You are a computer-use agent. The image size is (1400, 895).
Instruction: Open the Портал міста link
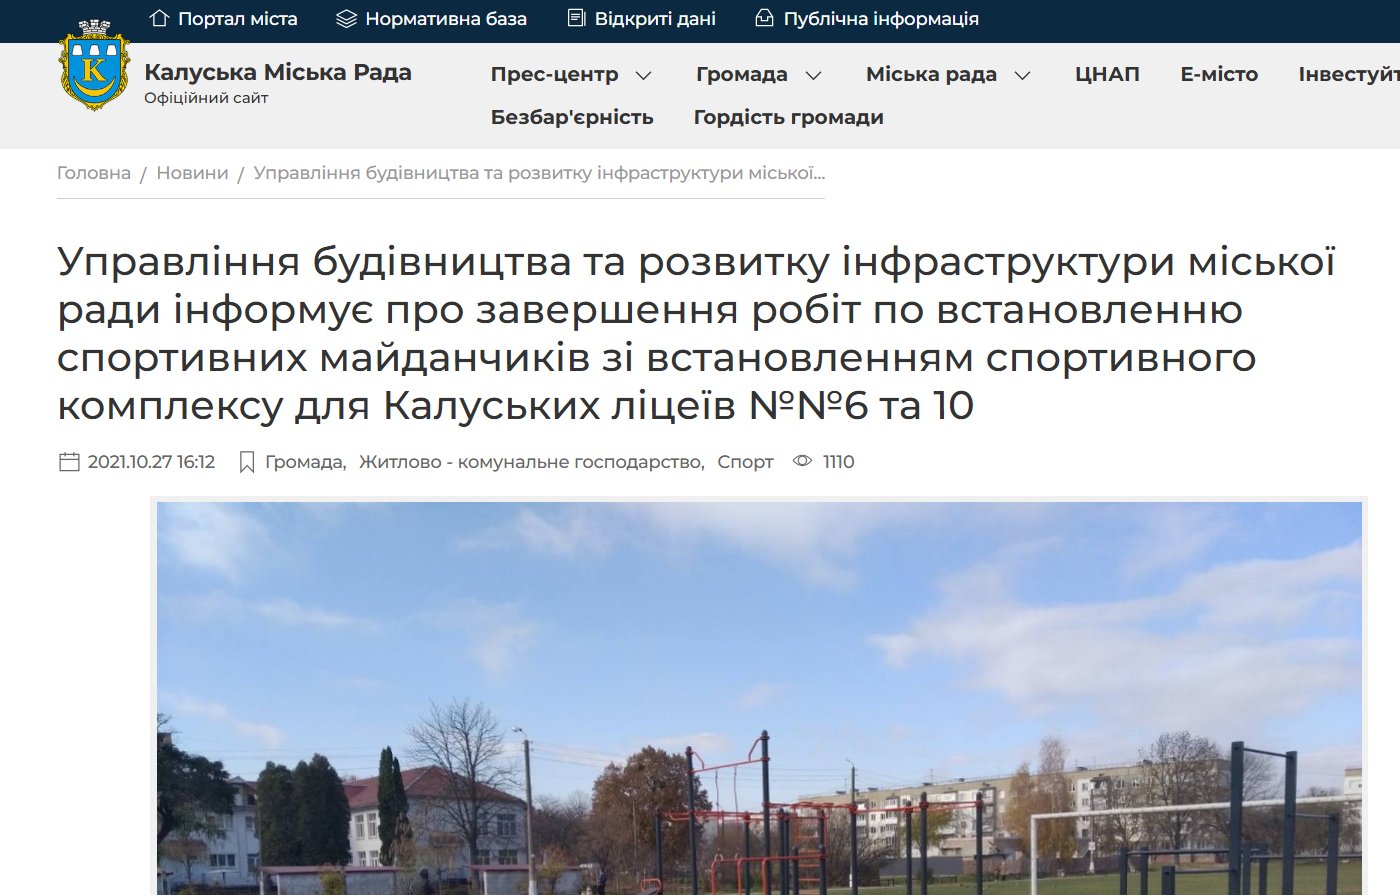[238, 19]
